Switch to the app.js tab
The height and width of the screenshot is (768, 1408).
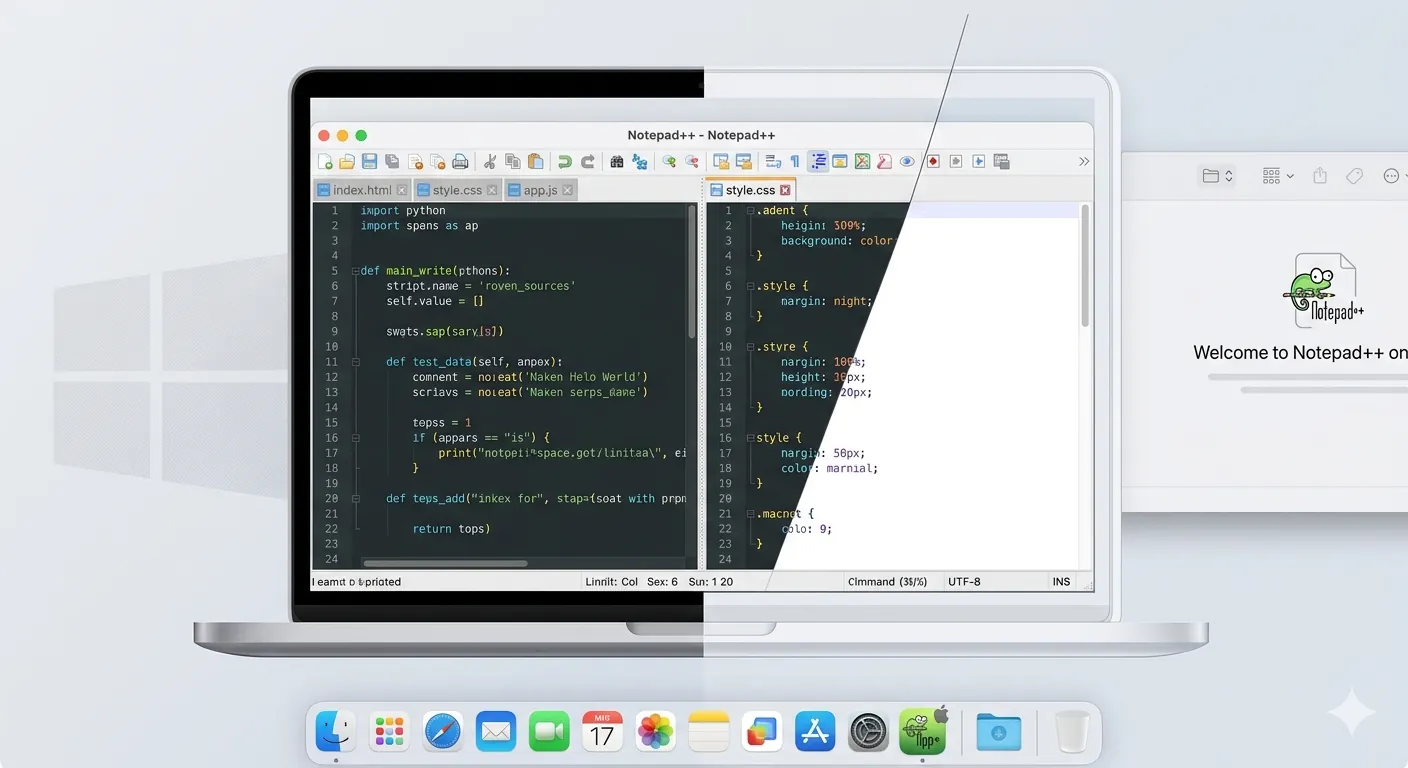click(540, 190)
